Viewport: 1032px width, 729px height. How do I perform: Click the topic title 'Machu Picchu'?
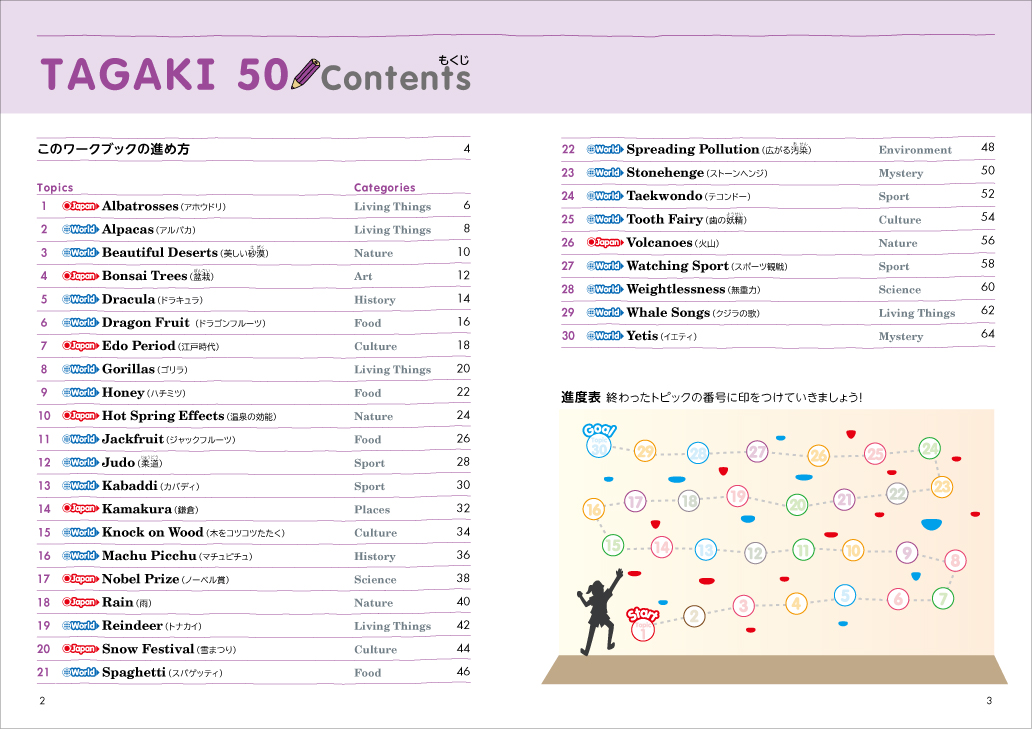(x=149, y=555)
